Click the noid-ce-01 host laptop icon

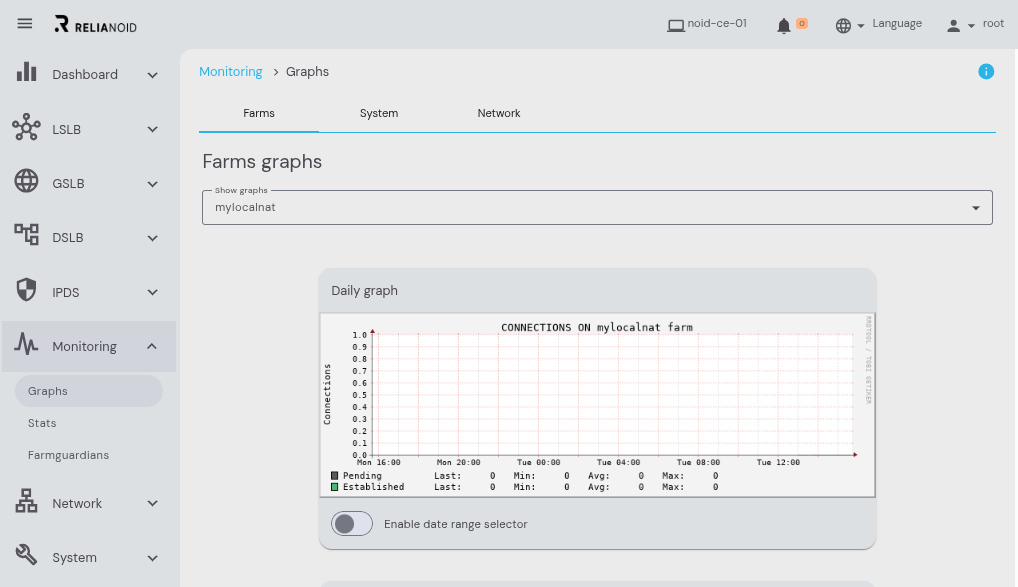(676, 25)
